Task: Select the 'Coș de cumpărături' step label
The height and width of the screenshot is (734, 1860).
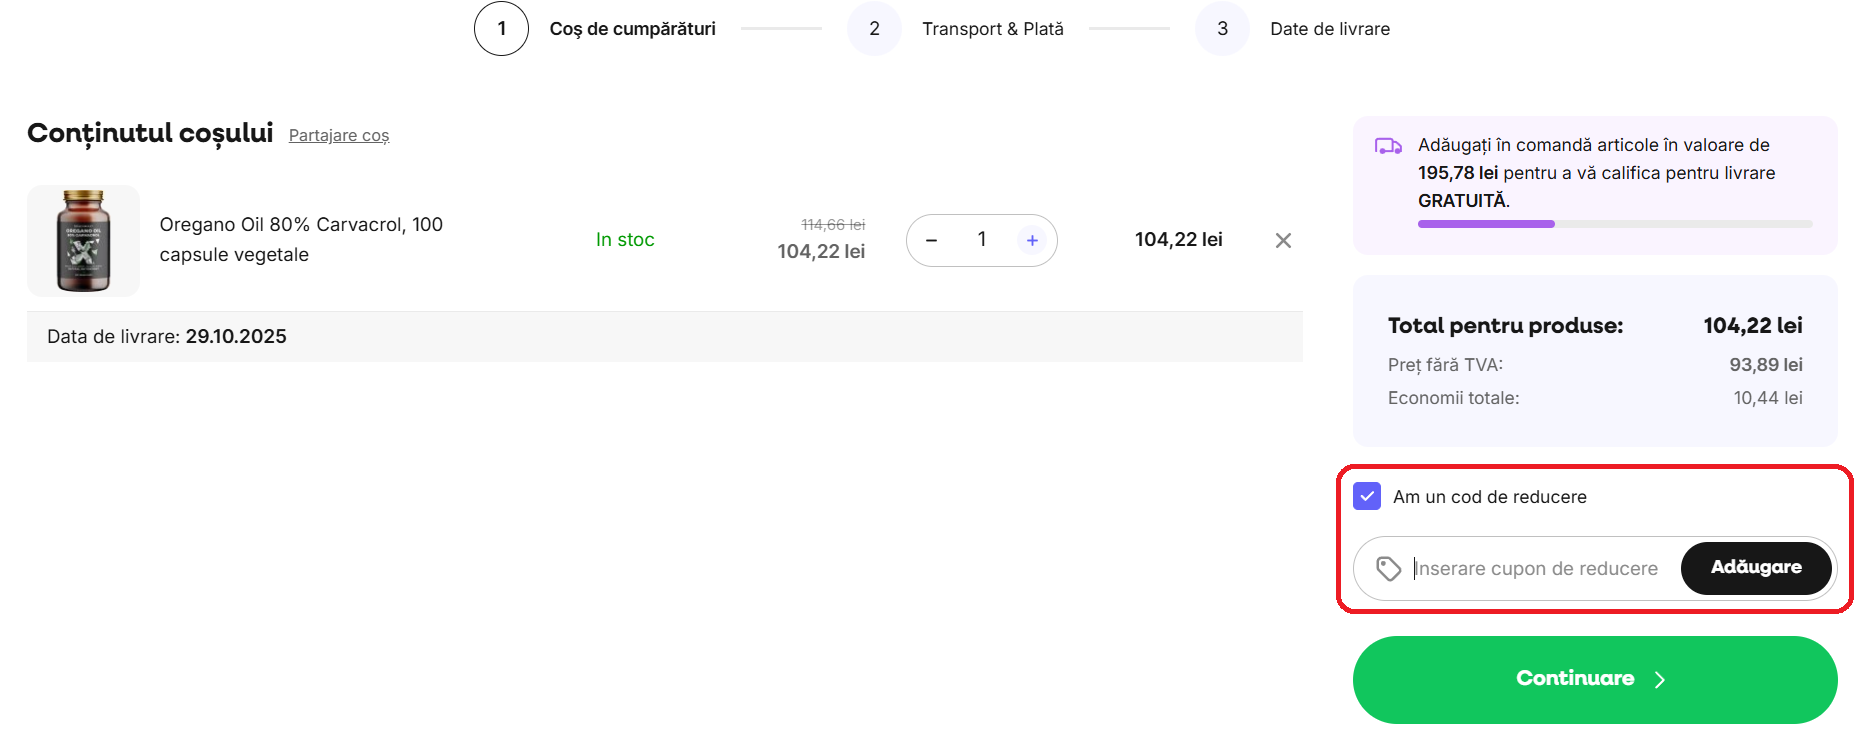Action: [632, 29]
